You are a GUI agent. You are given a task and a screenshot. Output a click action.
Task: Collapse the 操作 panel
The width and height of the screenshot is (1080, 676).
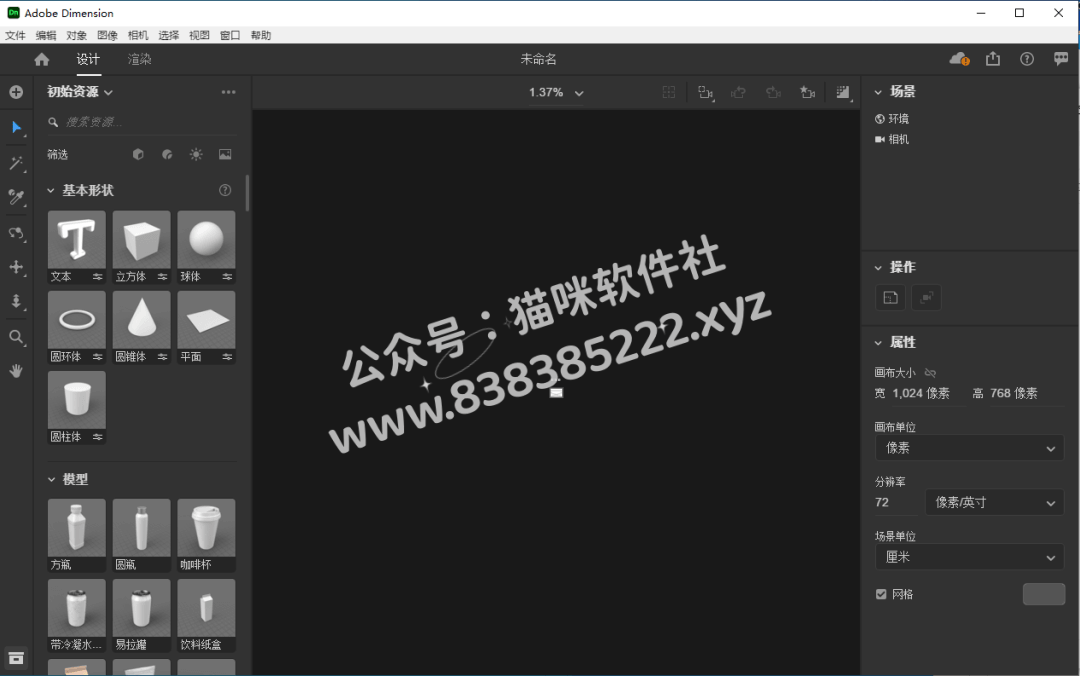pos(878,267)
